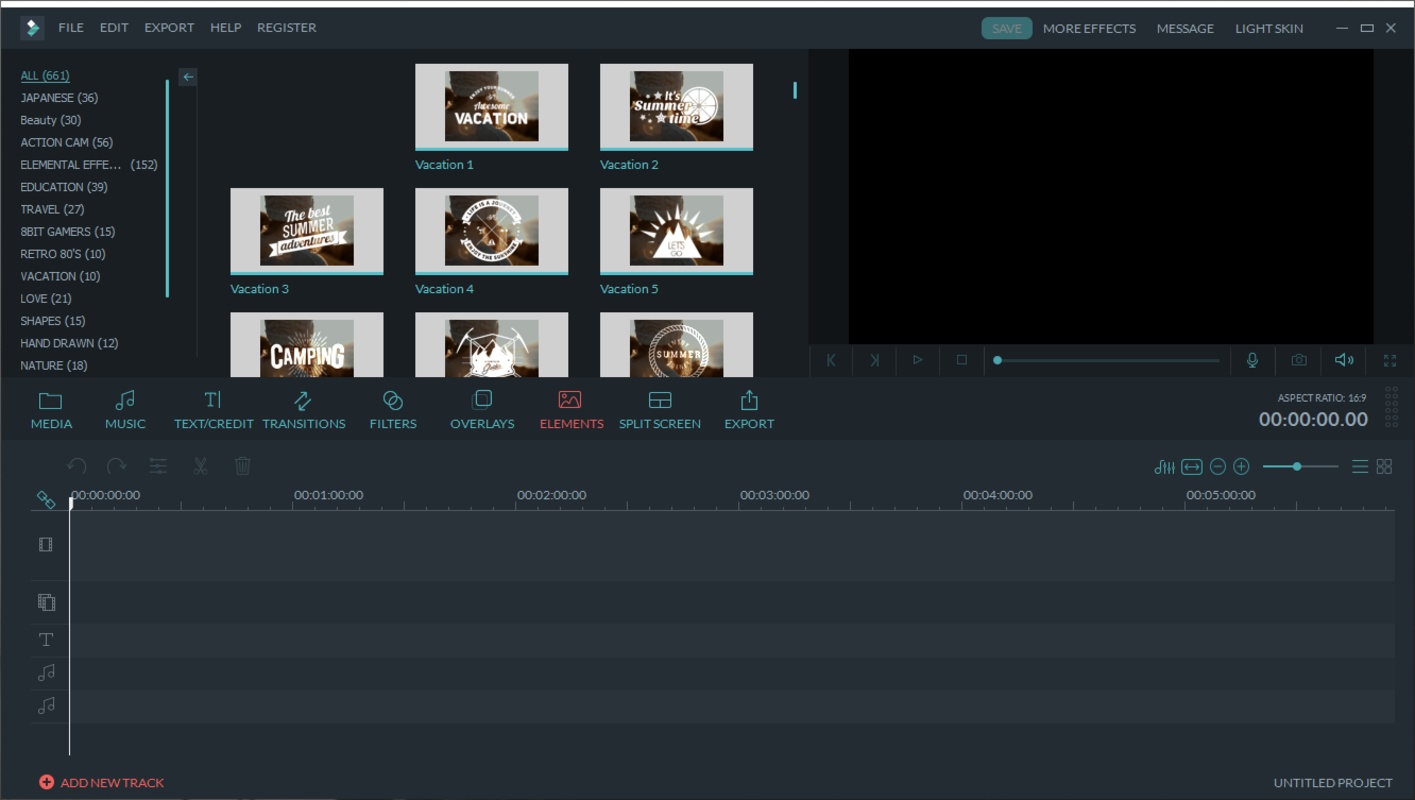Viewport: 1415px width, 800px height.
Task: Click Add New Track
Action: pos(102,783)
